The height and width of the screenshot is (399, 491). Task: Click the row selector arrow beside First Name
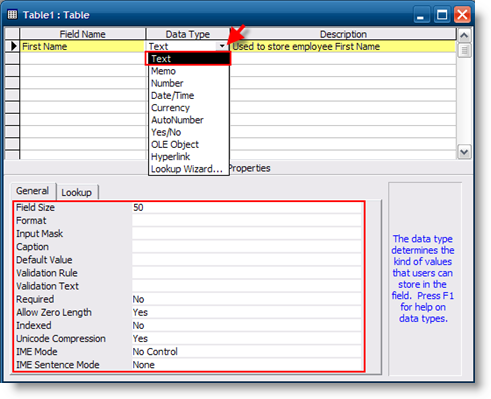[13, 46]
